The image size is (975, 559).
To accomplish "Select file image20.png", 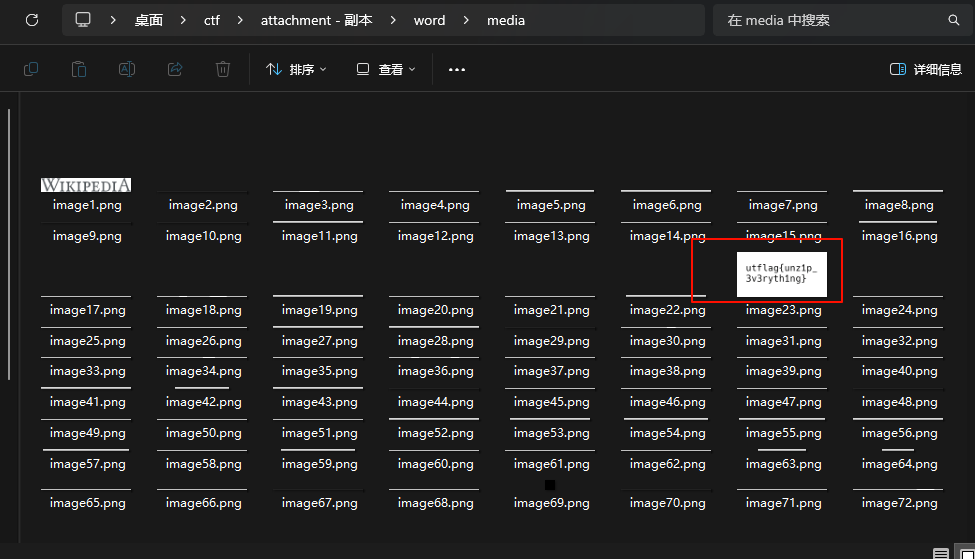I will click(435, 310).
